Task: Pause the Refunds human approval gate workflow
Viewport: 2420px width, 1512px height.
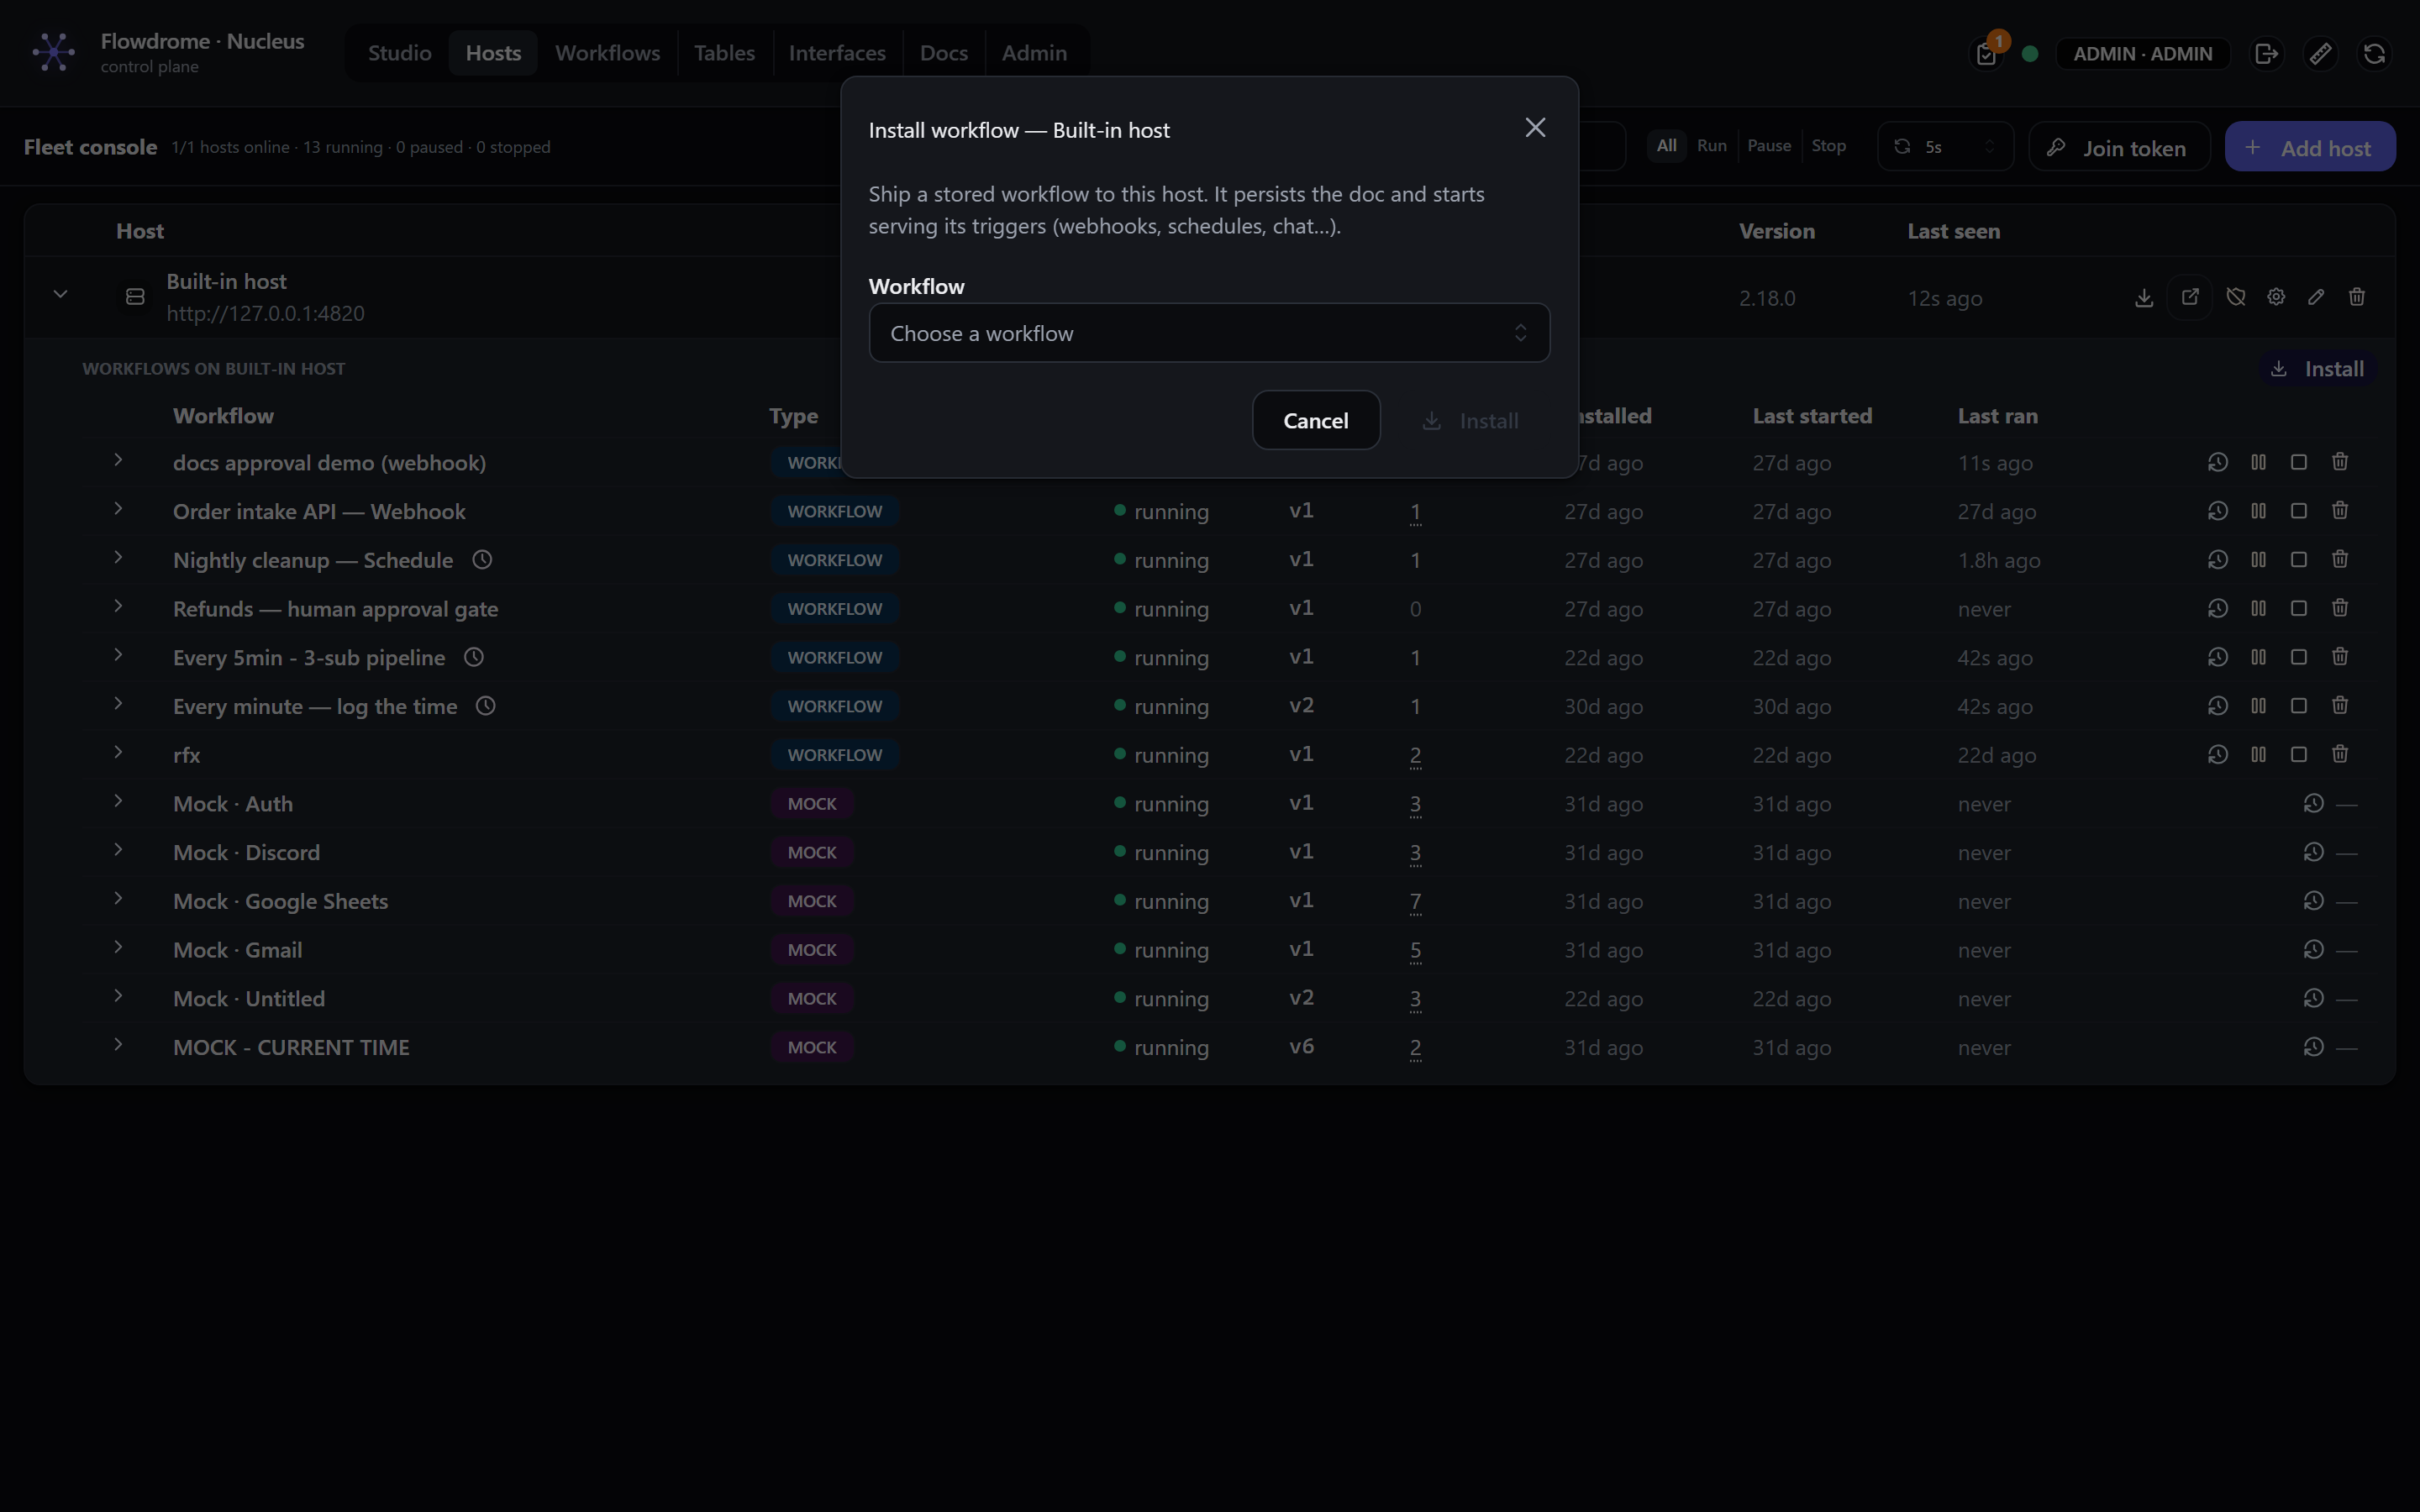Action: click(x=2258, y=608)
